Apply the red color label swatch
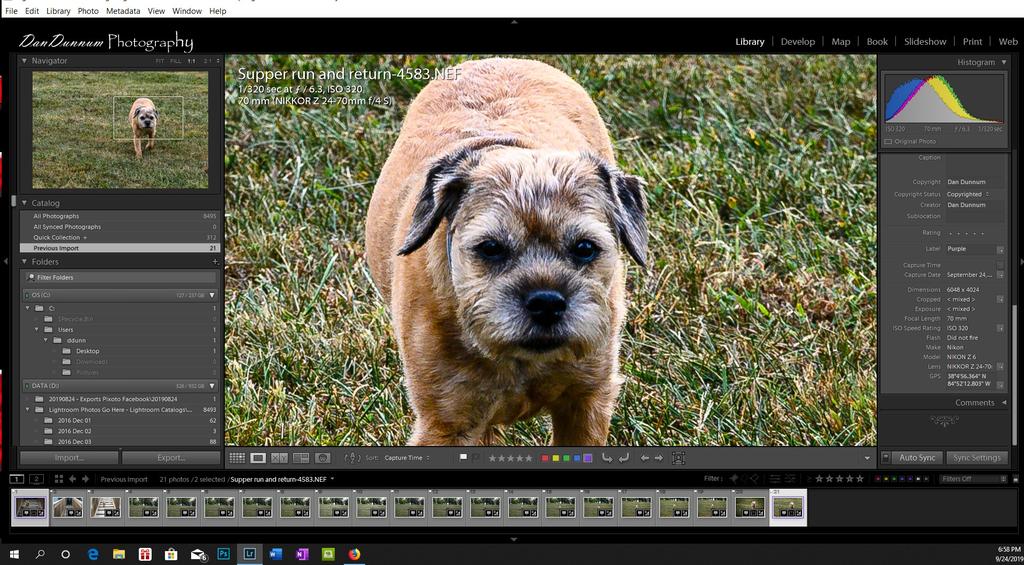This screenshot has width=1024, height=565. pos(544,458)
